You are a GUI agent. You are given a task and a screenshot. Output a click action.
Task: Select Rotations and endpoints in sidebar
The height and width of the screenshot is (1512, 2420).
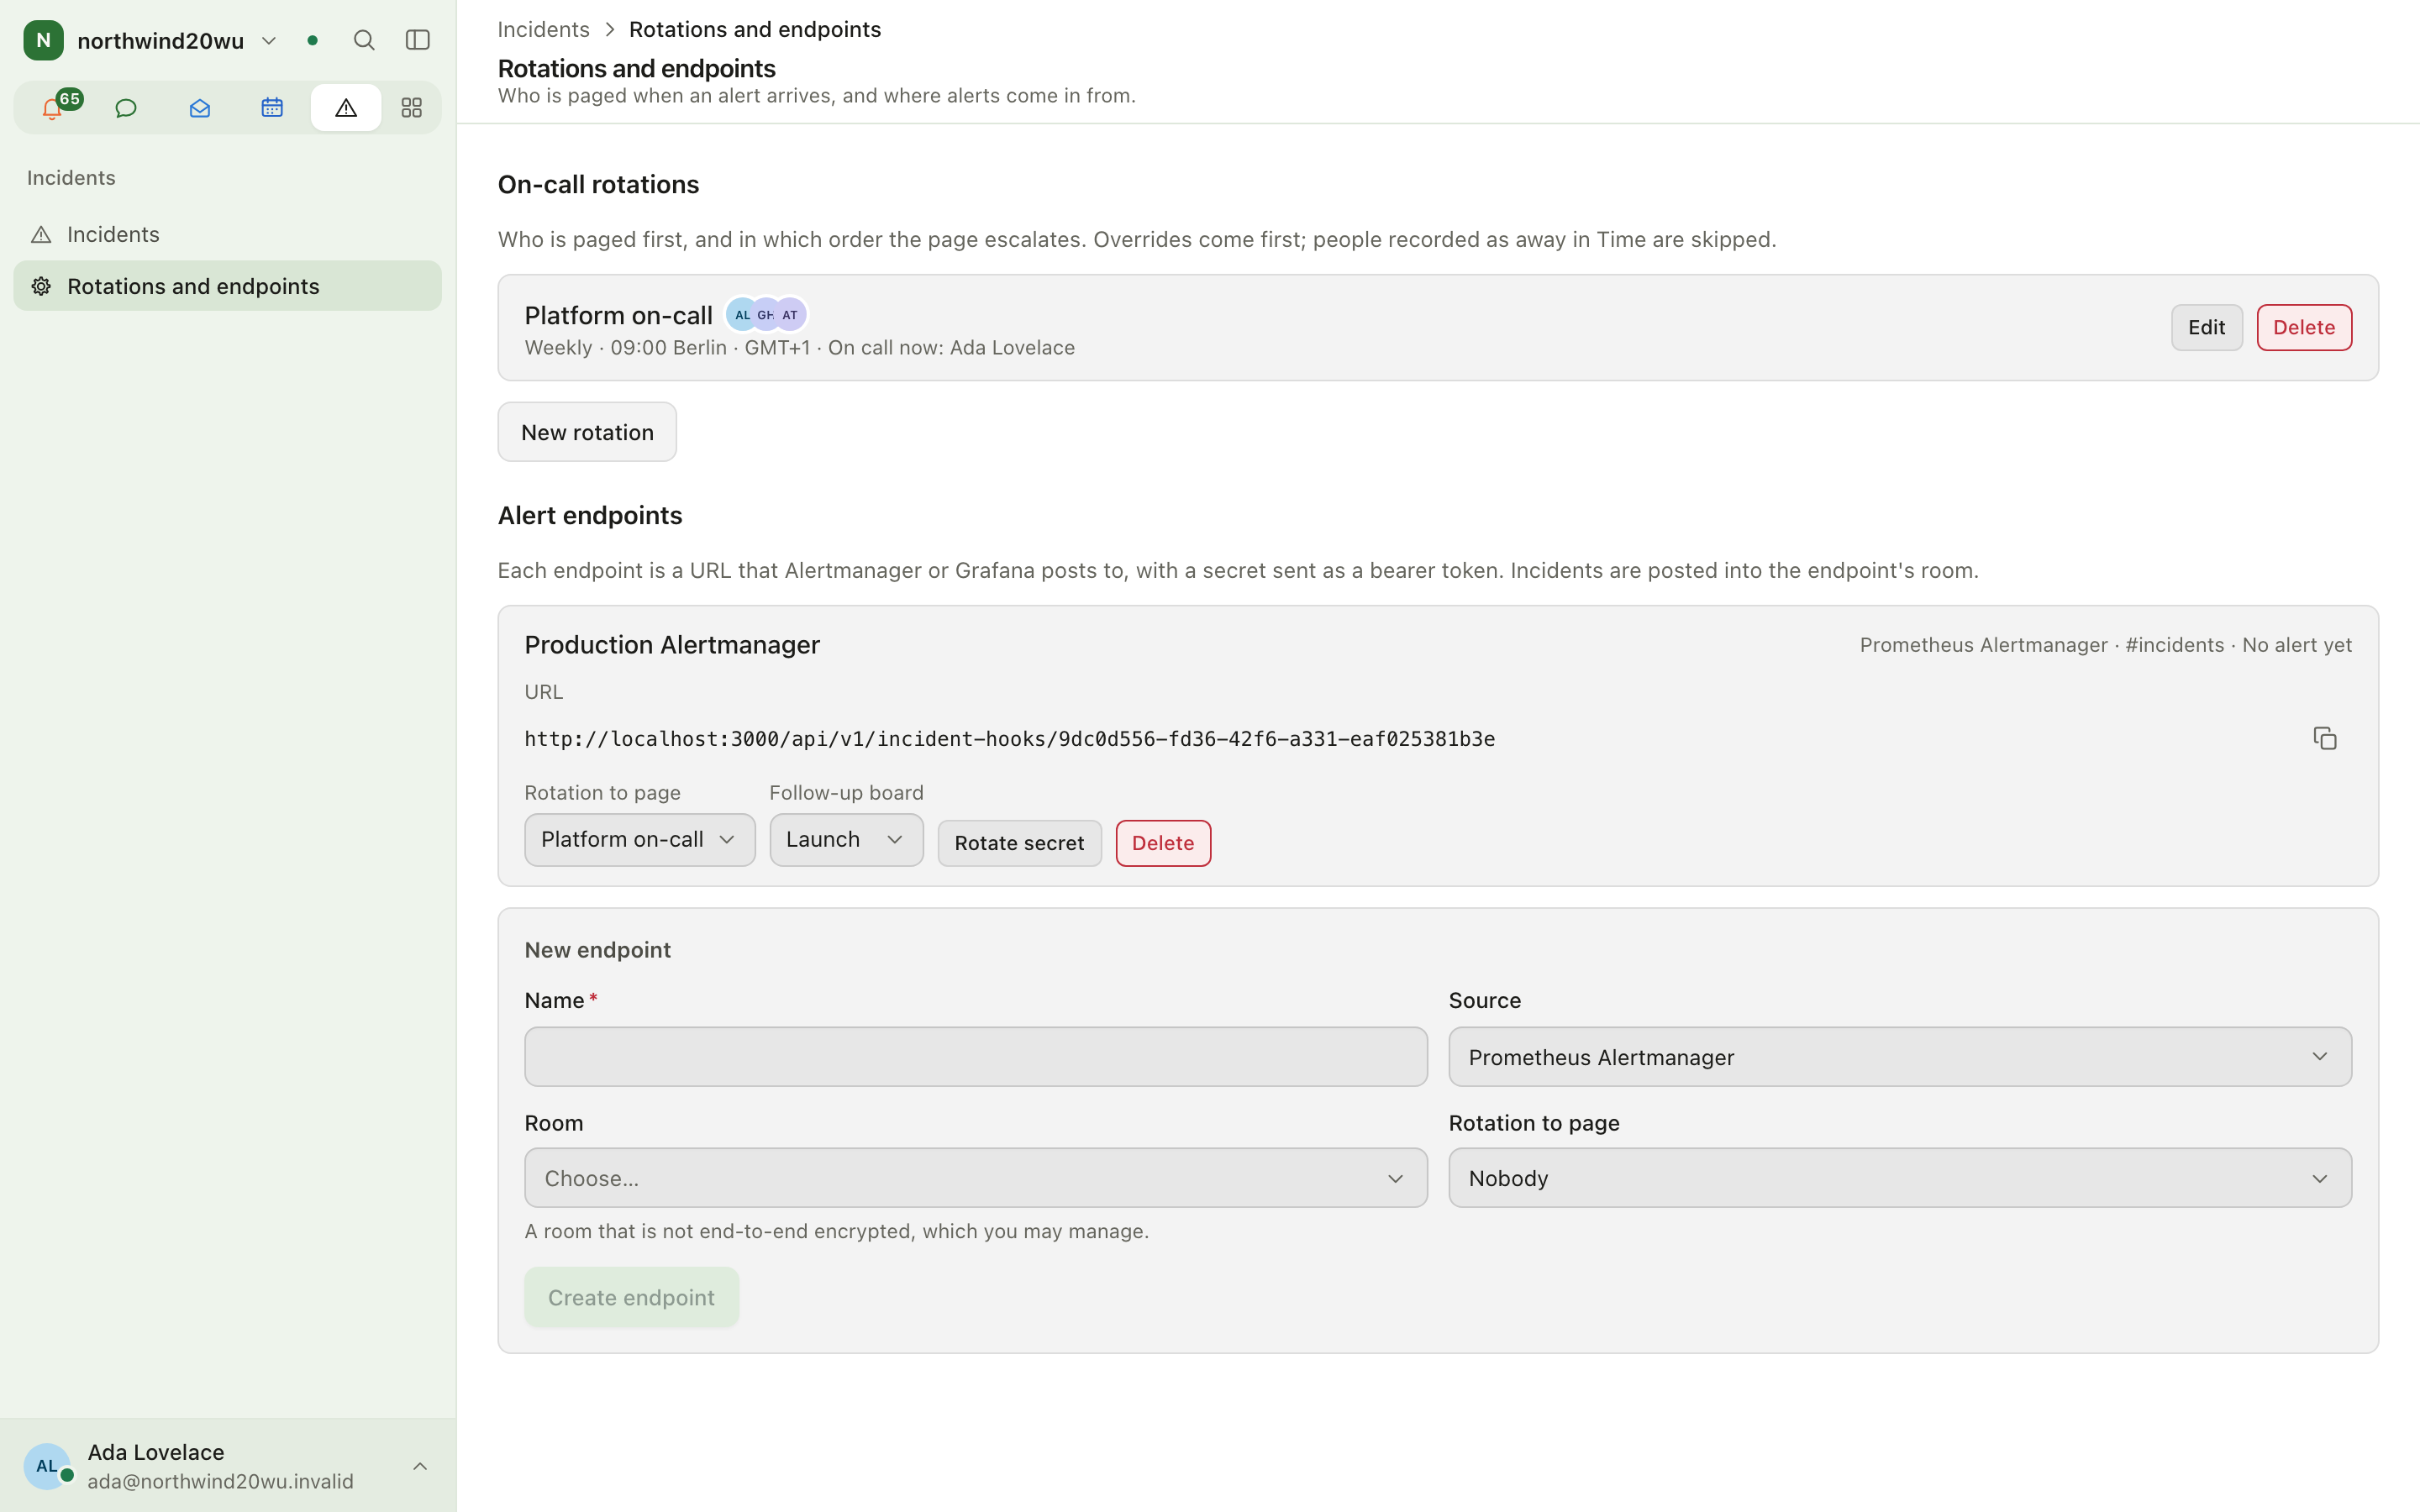coord(227,286)
